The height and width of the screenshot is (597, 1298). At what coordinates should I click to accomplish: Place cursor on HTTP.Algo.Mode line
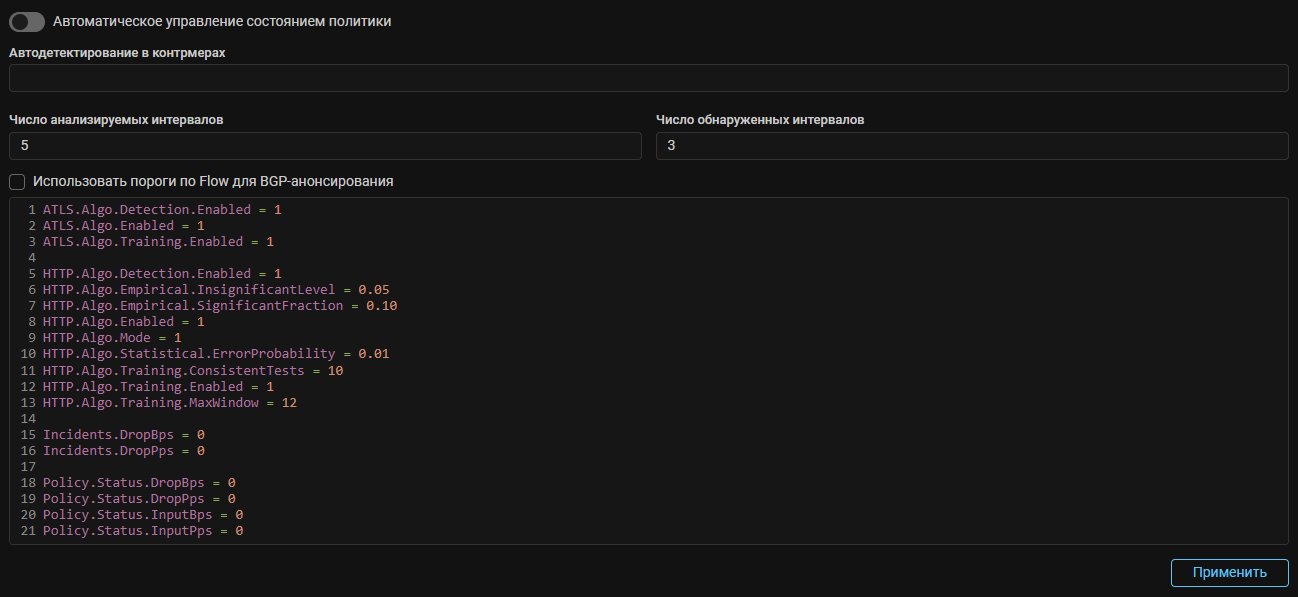coord(112,338)
